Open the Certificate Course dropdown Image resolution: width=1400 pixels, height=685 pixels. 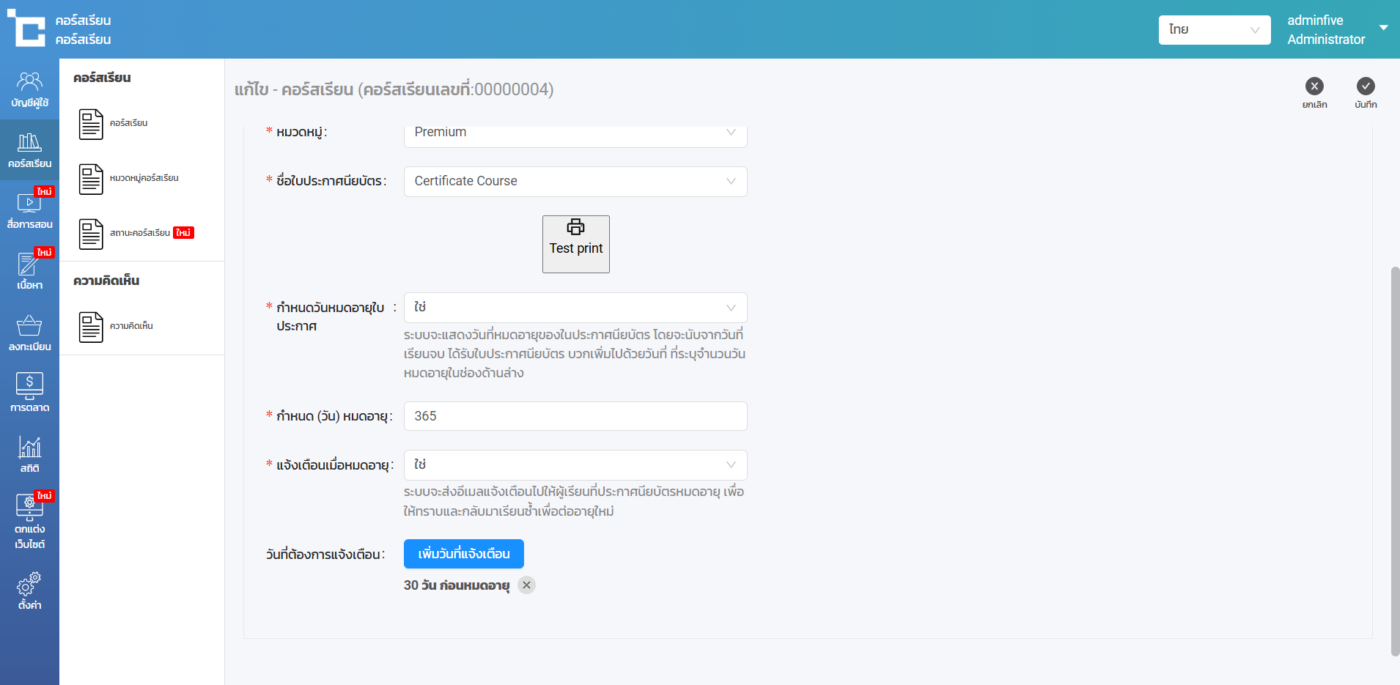point(575,181)
